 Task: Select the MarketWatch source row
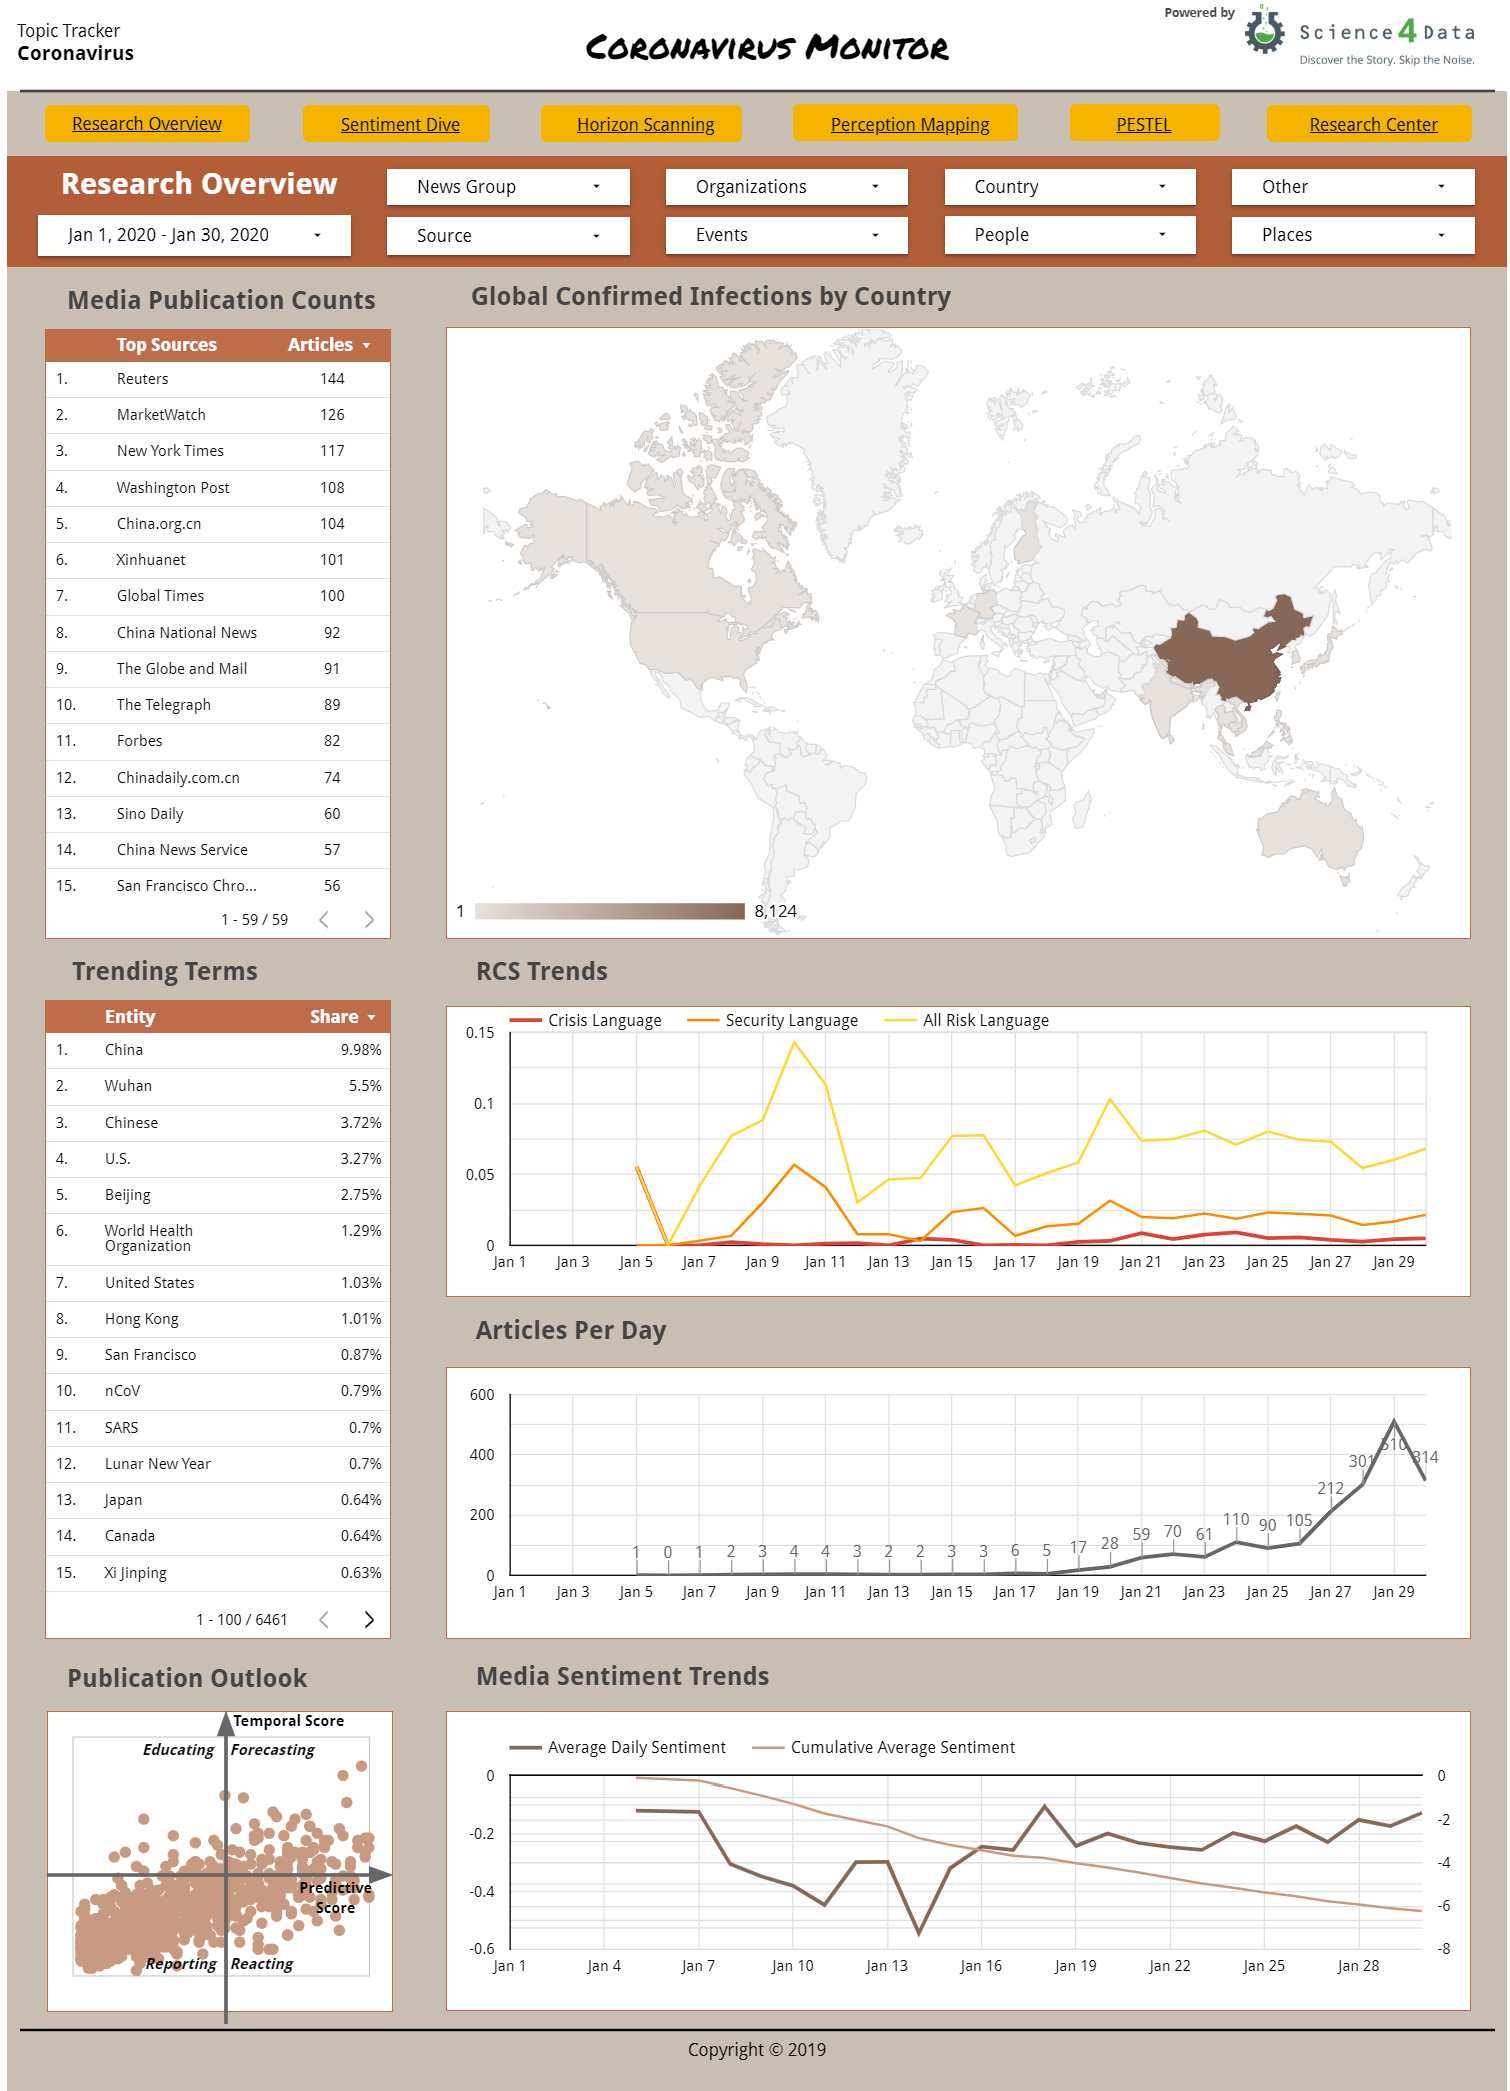click(218, 415)
